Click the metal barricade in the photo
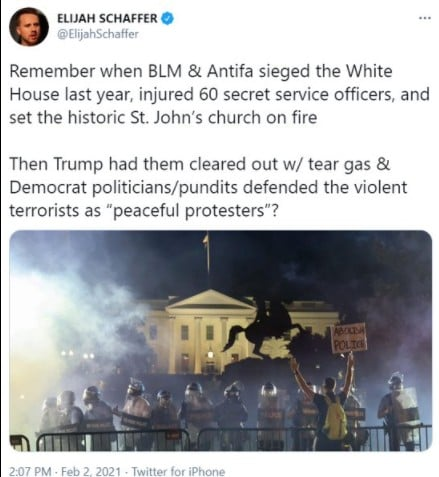439x477 pixels. click(220, 438)
